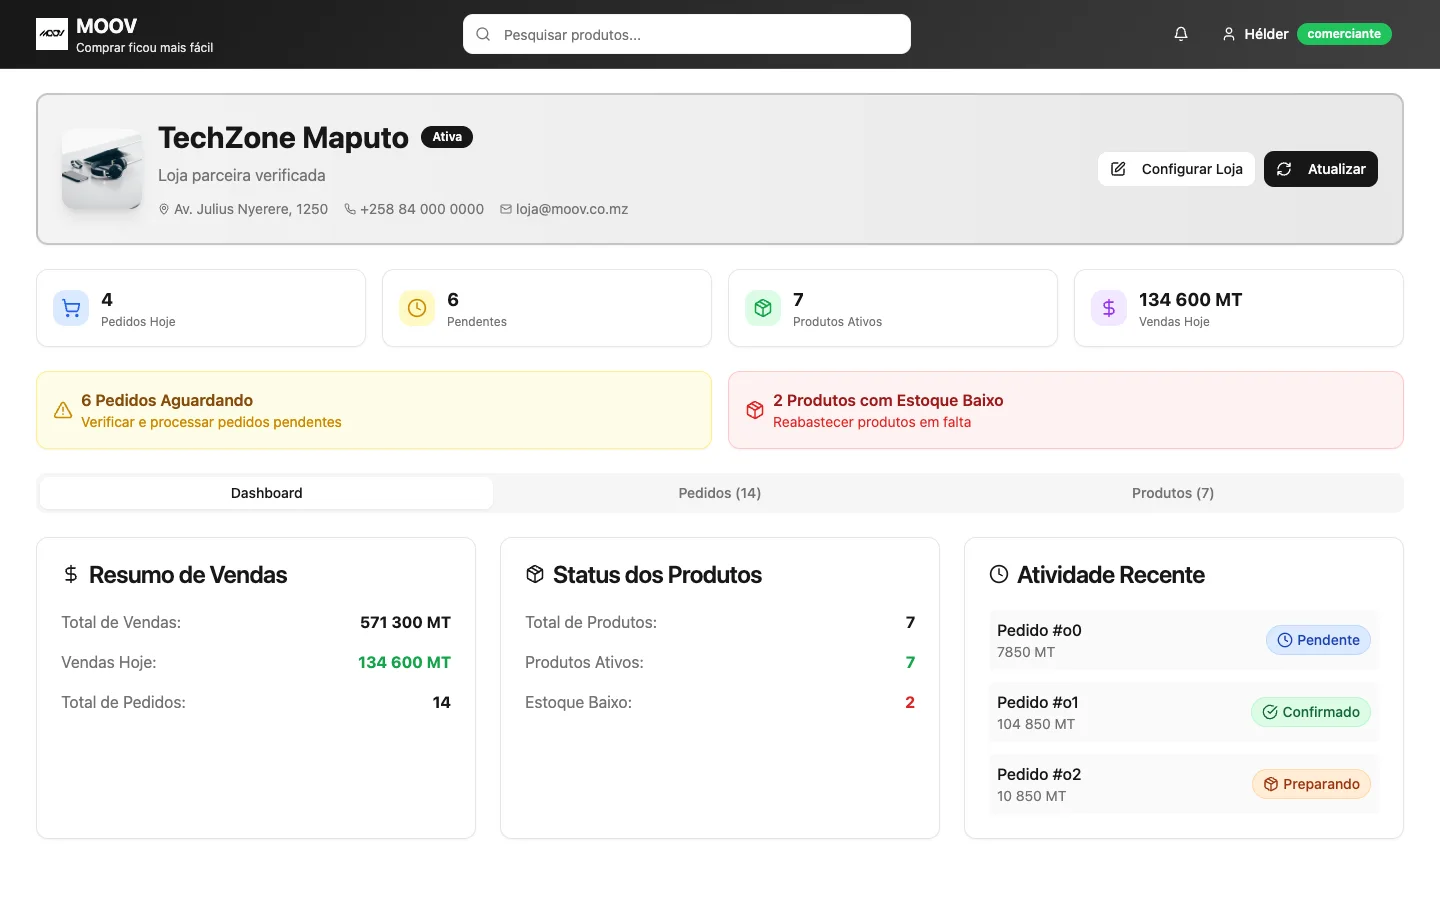This screenshot has height=900, width=1440.
Task: Click the warning triangle in Pedidos Aguardando alert
Action: pyautogui.click(x=63, y=410)
